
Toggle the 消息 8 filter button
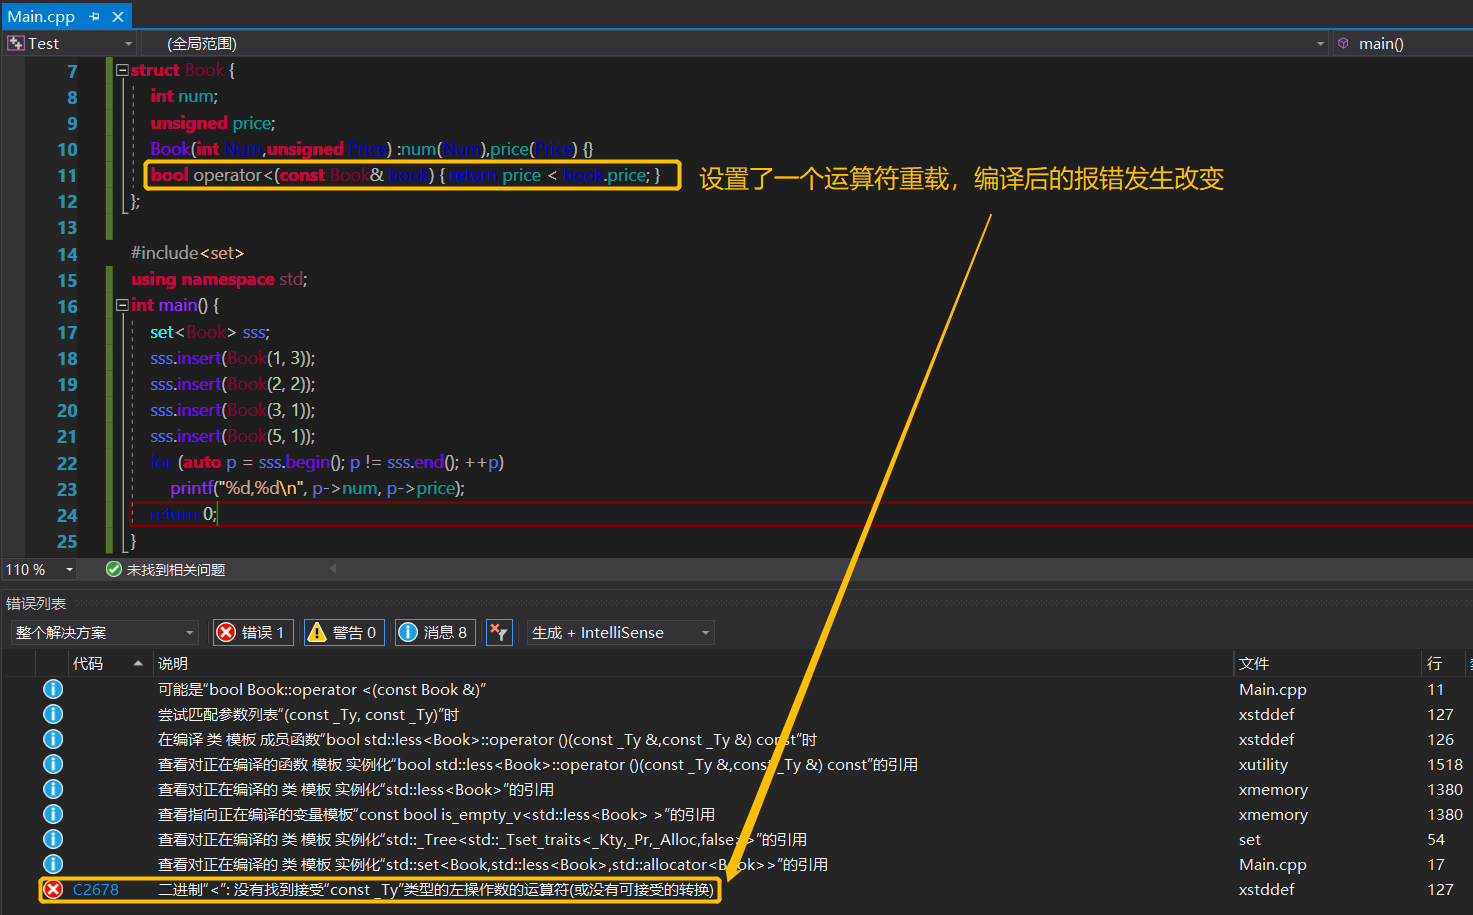point(435,631)
